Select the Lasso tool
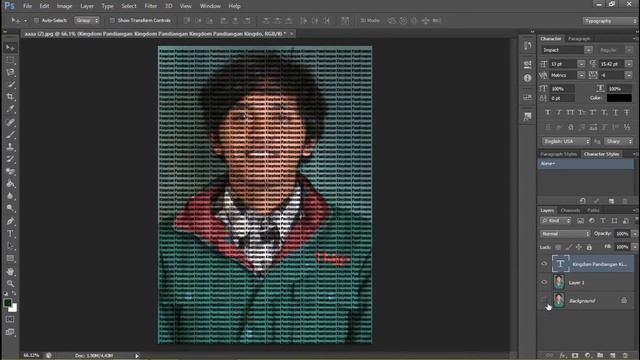640x360 pixels. click(x=10, y=72)
